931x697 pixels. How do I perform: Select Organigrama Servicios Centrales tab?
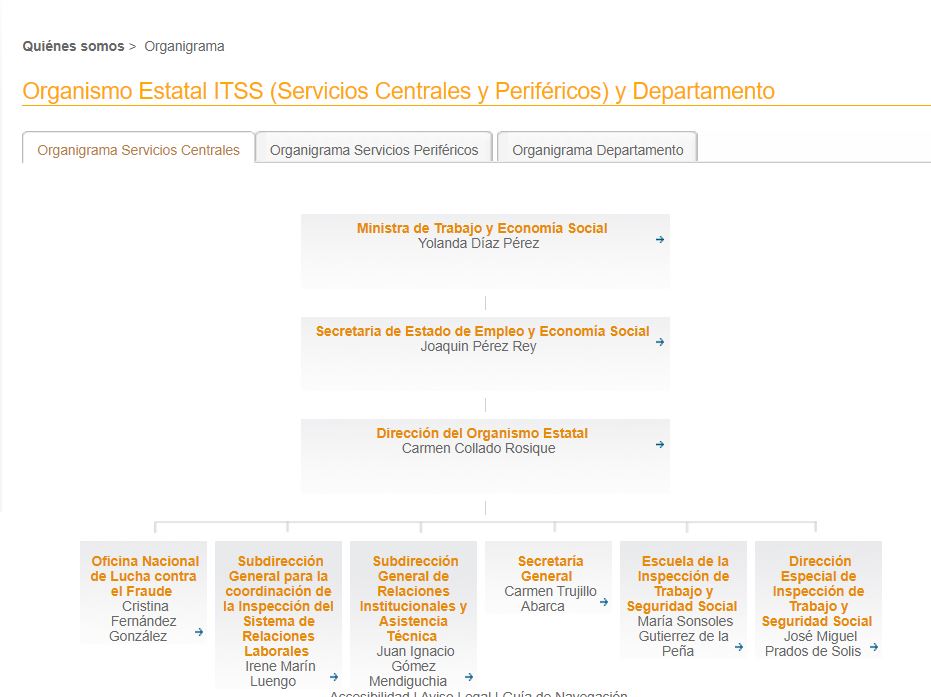click(x=138, y=150)
